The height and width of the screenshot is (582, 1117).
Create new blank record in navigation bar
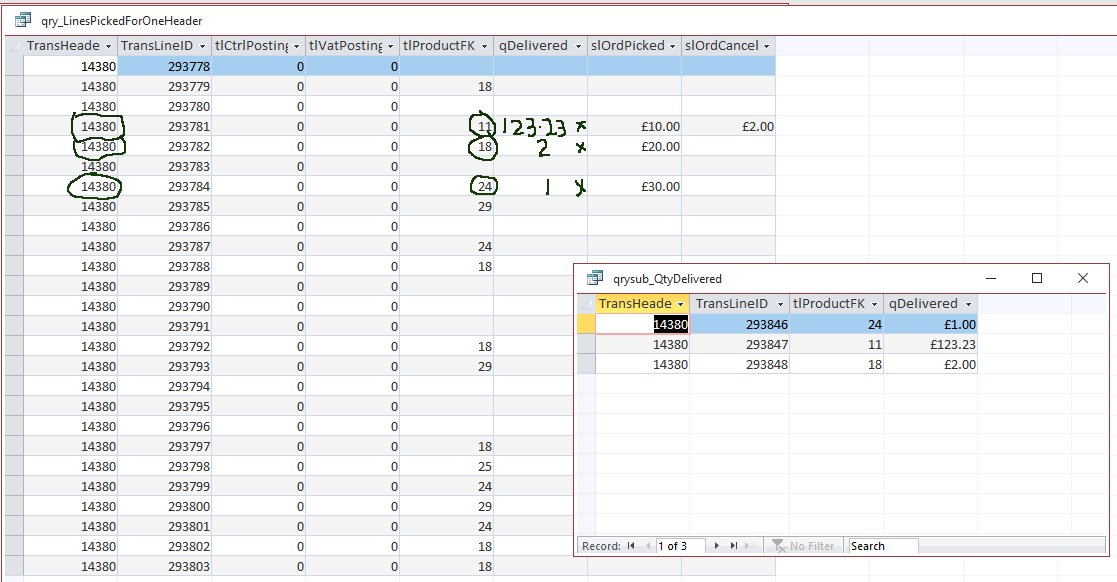point(749,546)
